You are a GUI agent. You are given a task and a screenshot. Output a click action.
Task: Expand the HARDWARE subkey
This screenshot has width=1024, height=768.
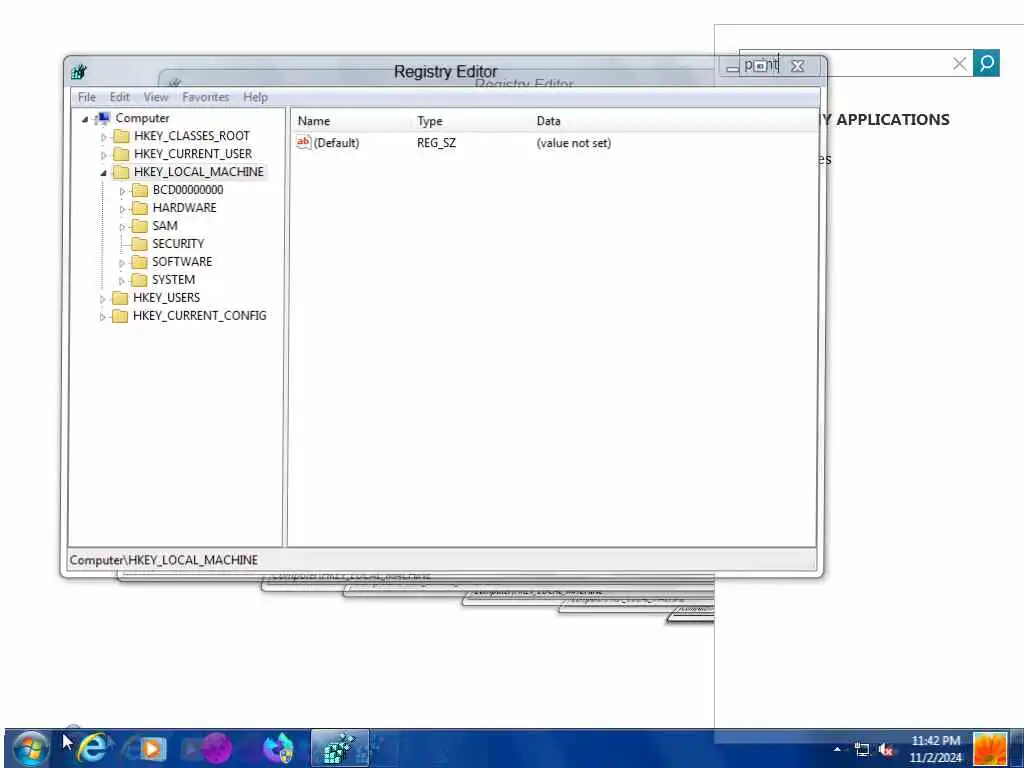click(122, 208)
